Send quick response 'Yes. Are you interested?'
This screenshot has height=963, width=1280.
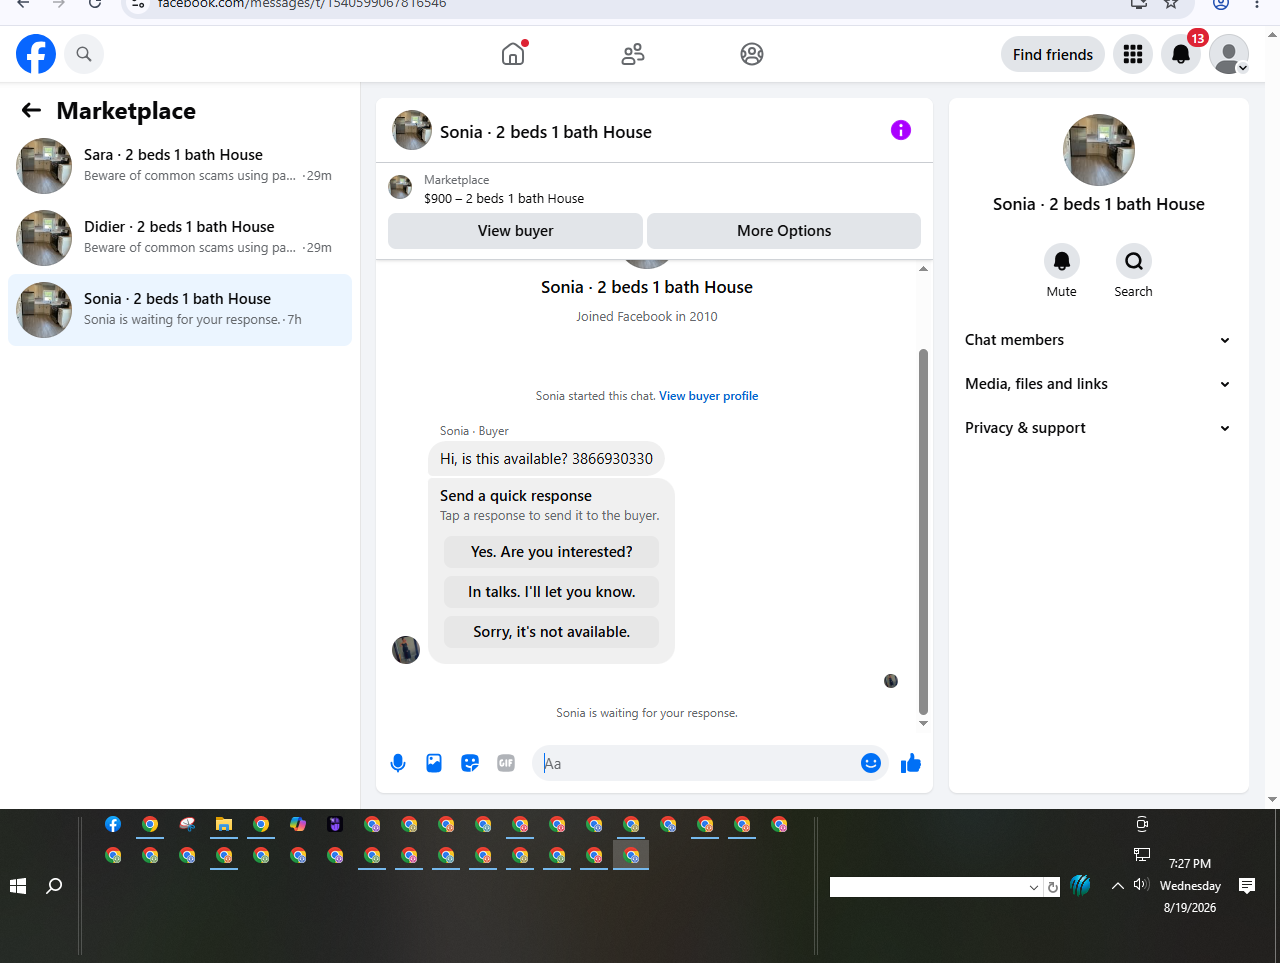pos(552,552)
